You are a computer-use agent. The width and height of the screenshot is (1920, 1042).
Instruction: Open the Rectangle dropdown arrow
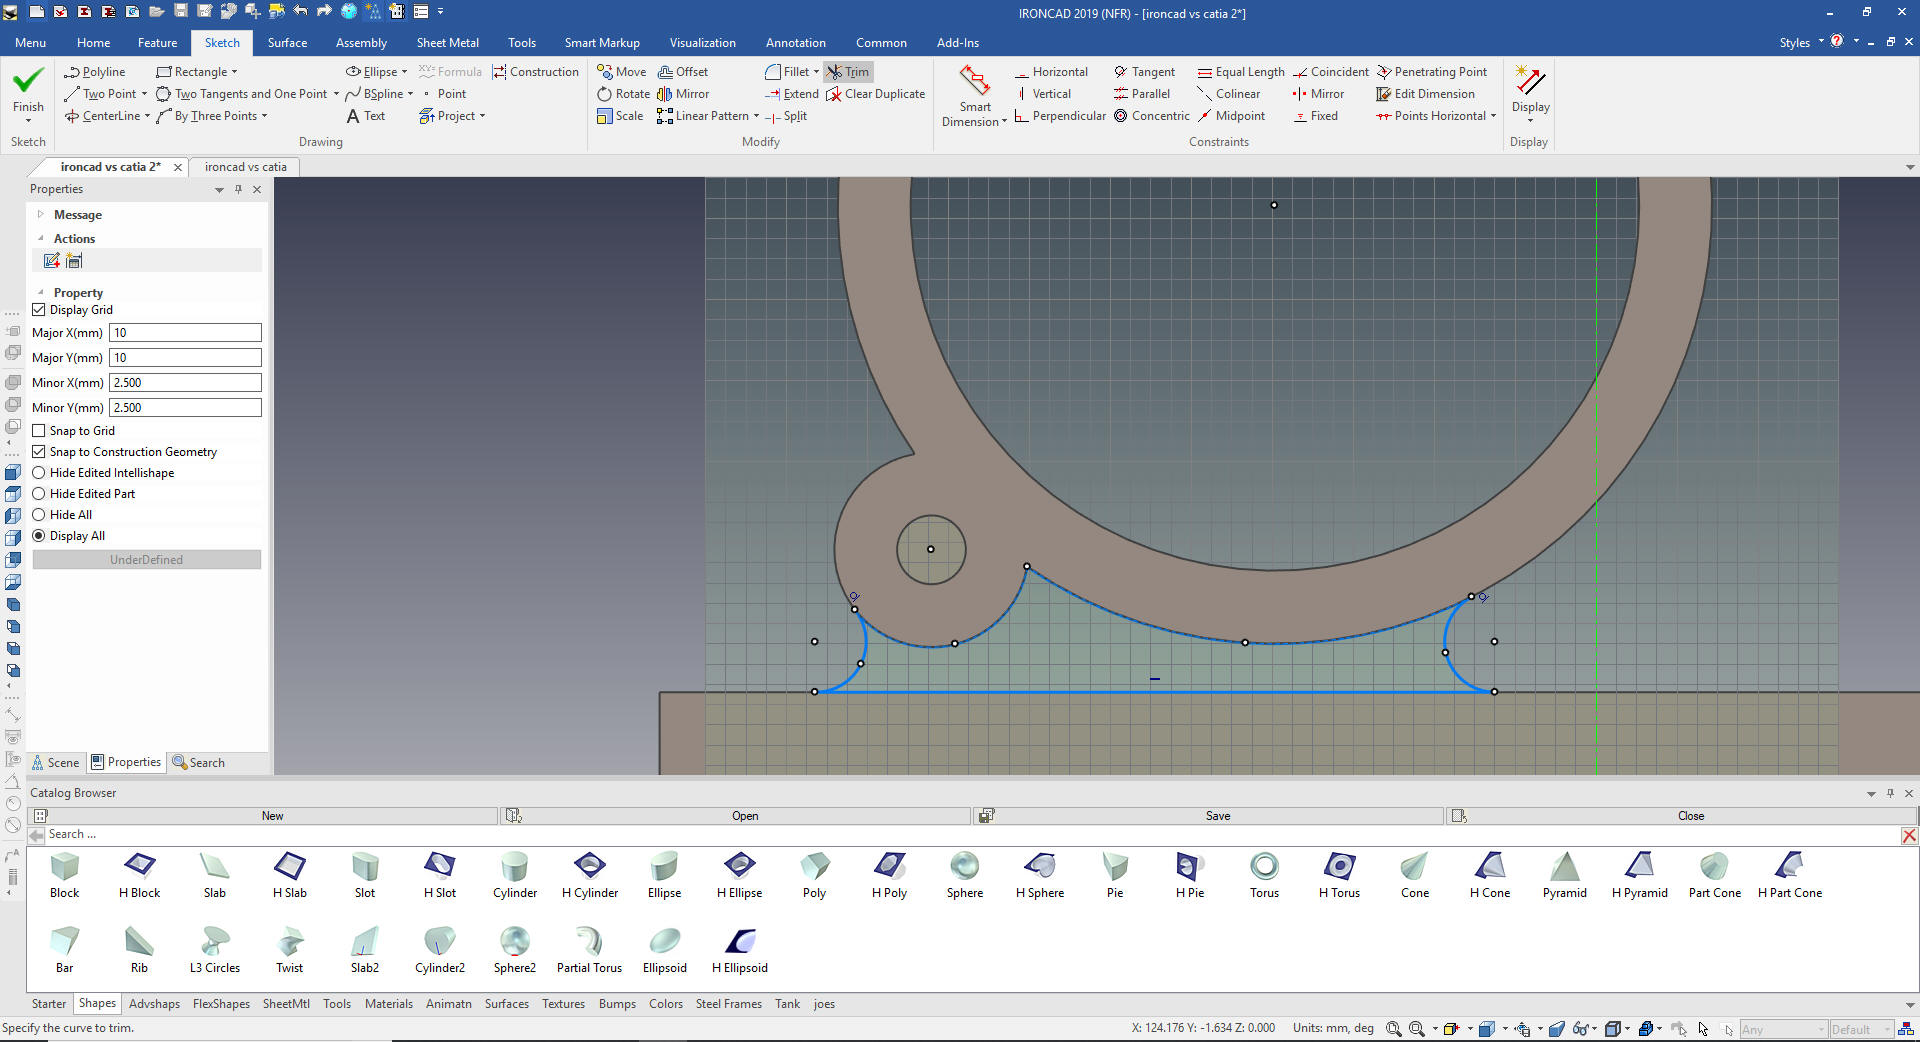click(235, 72)
